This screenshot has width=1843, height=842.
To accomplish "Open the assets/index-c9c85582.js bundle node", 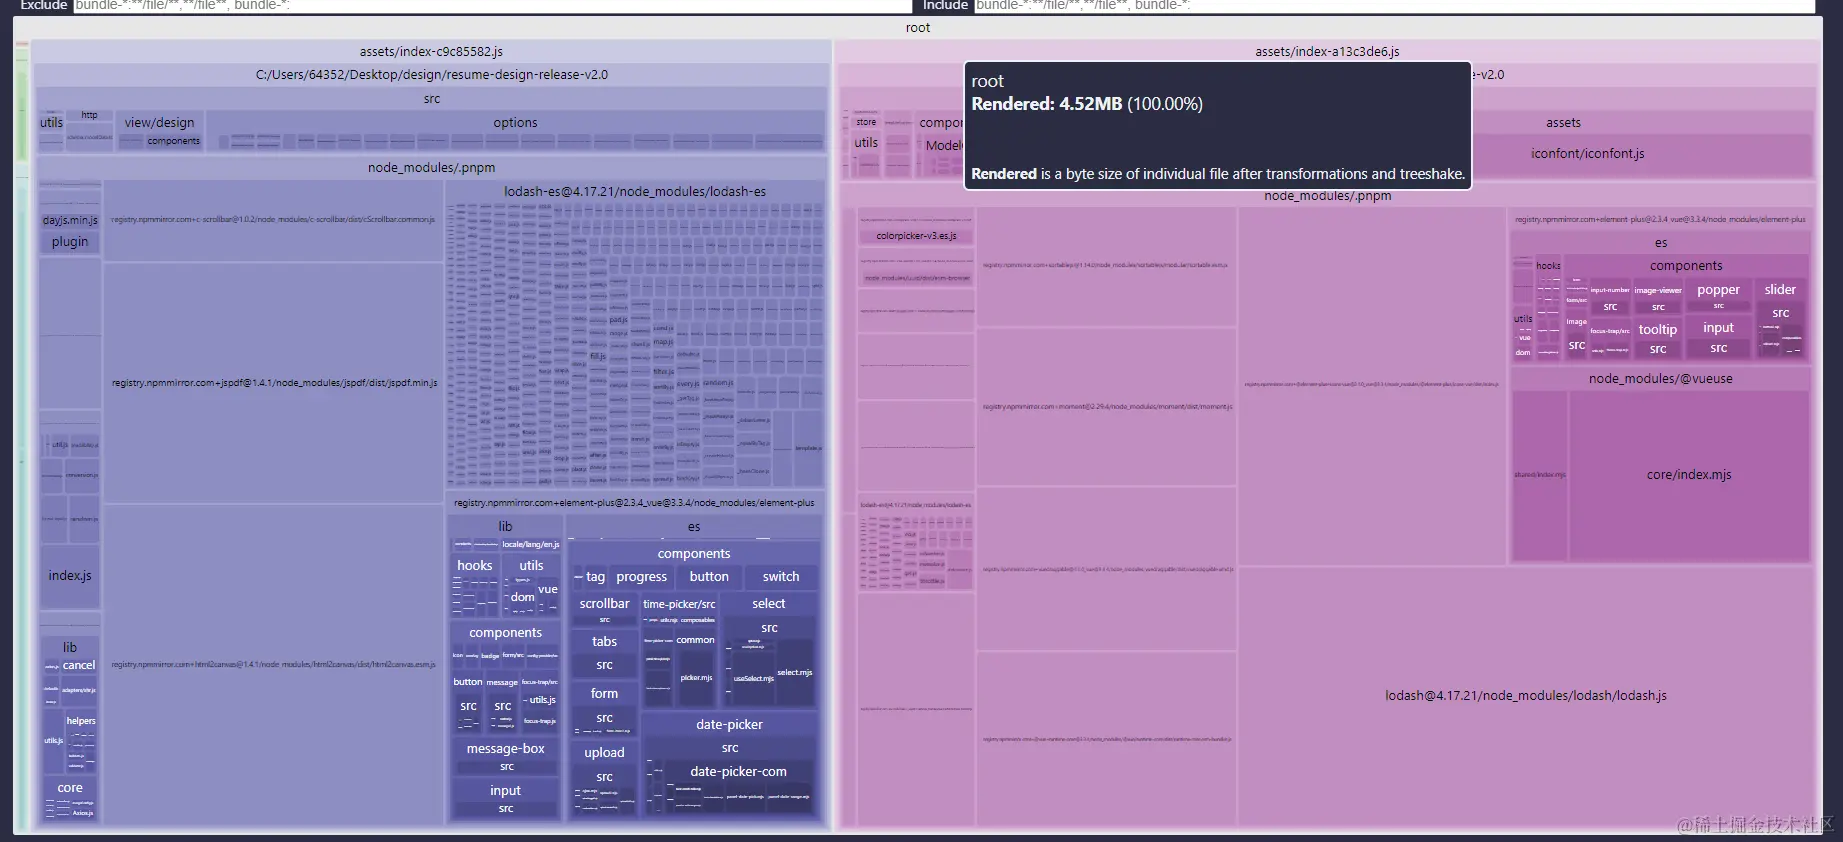I will click(431, 52).
